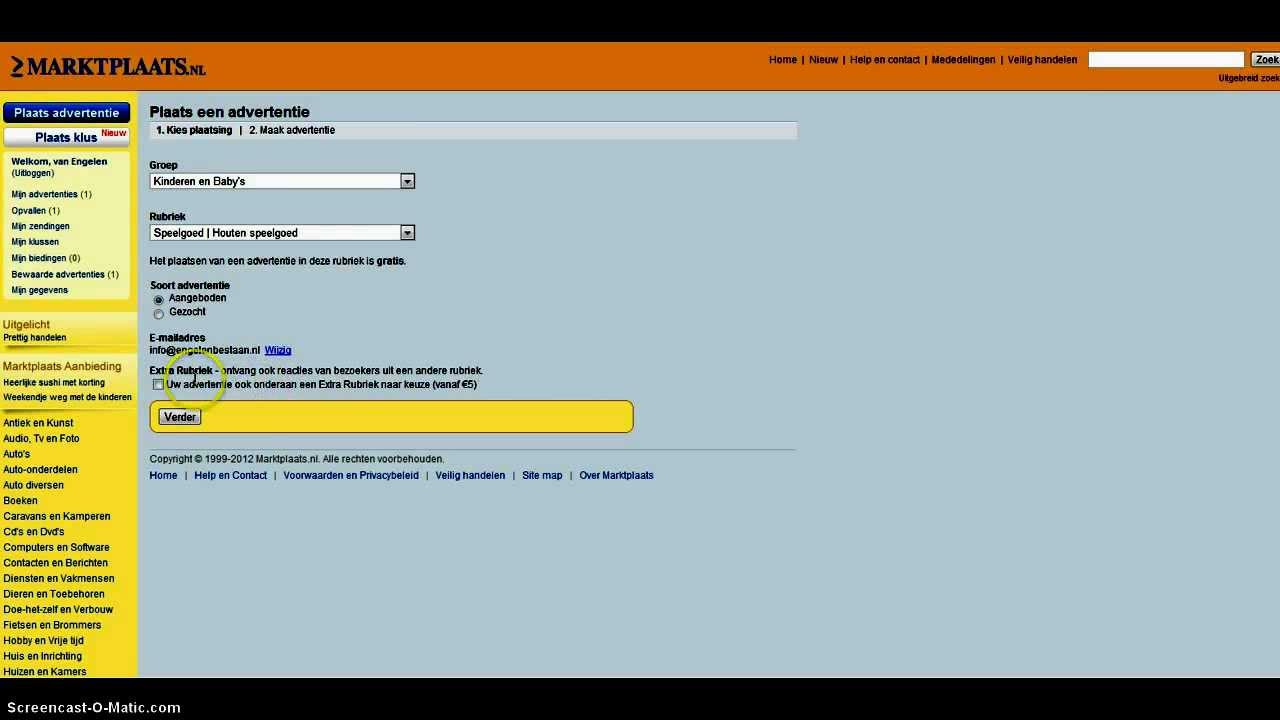1280x720 pixels.
Task: Open the Auto's category
Action: click(x=17, y=454)
